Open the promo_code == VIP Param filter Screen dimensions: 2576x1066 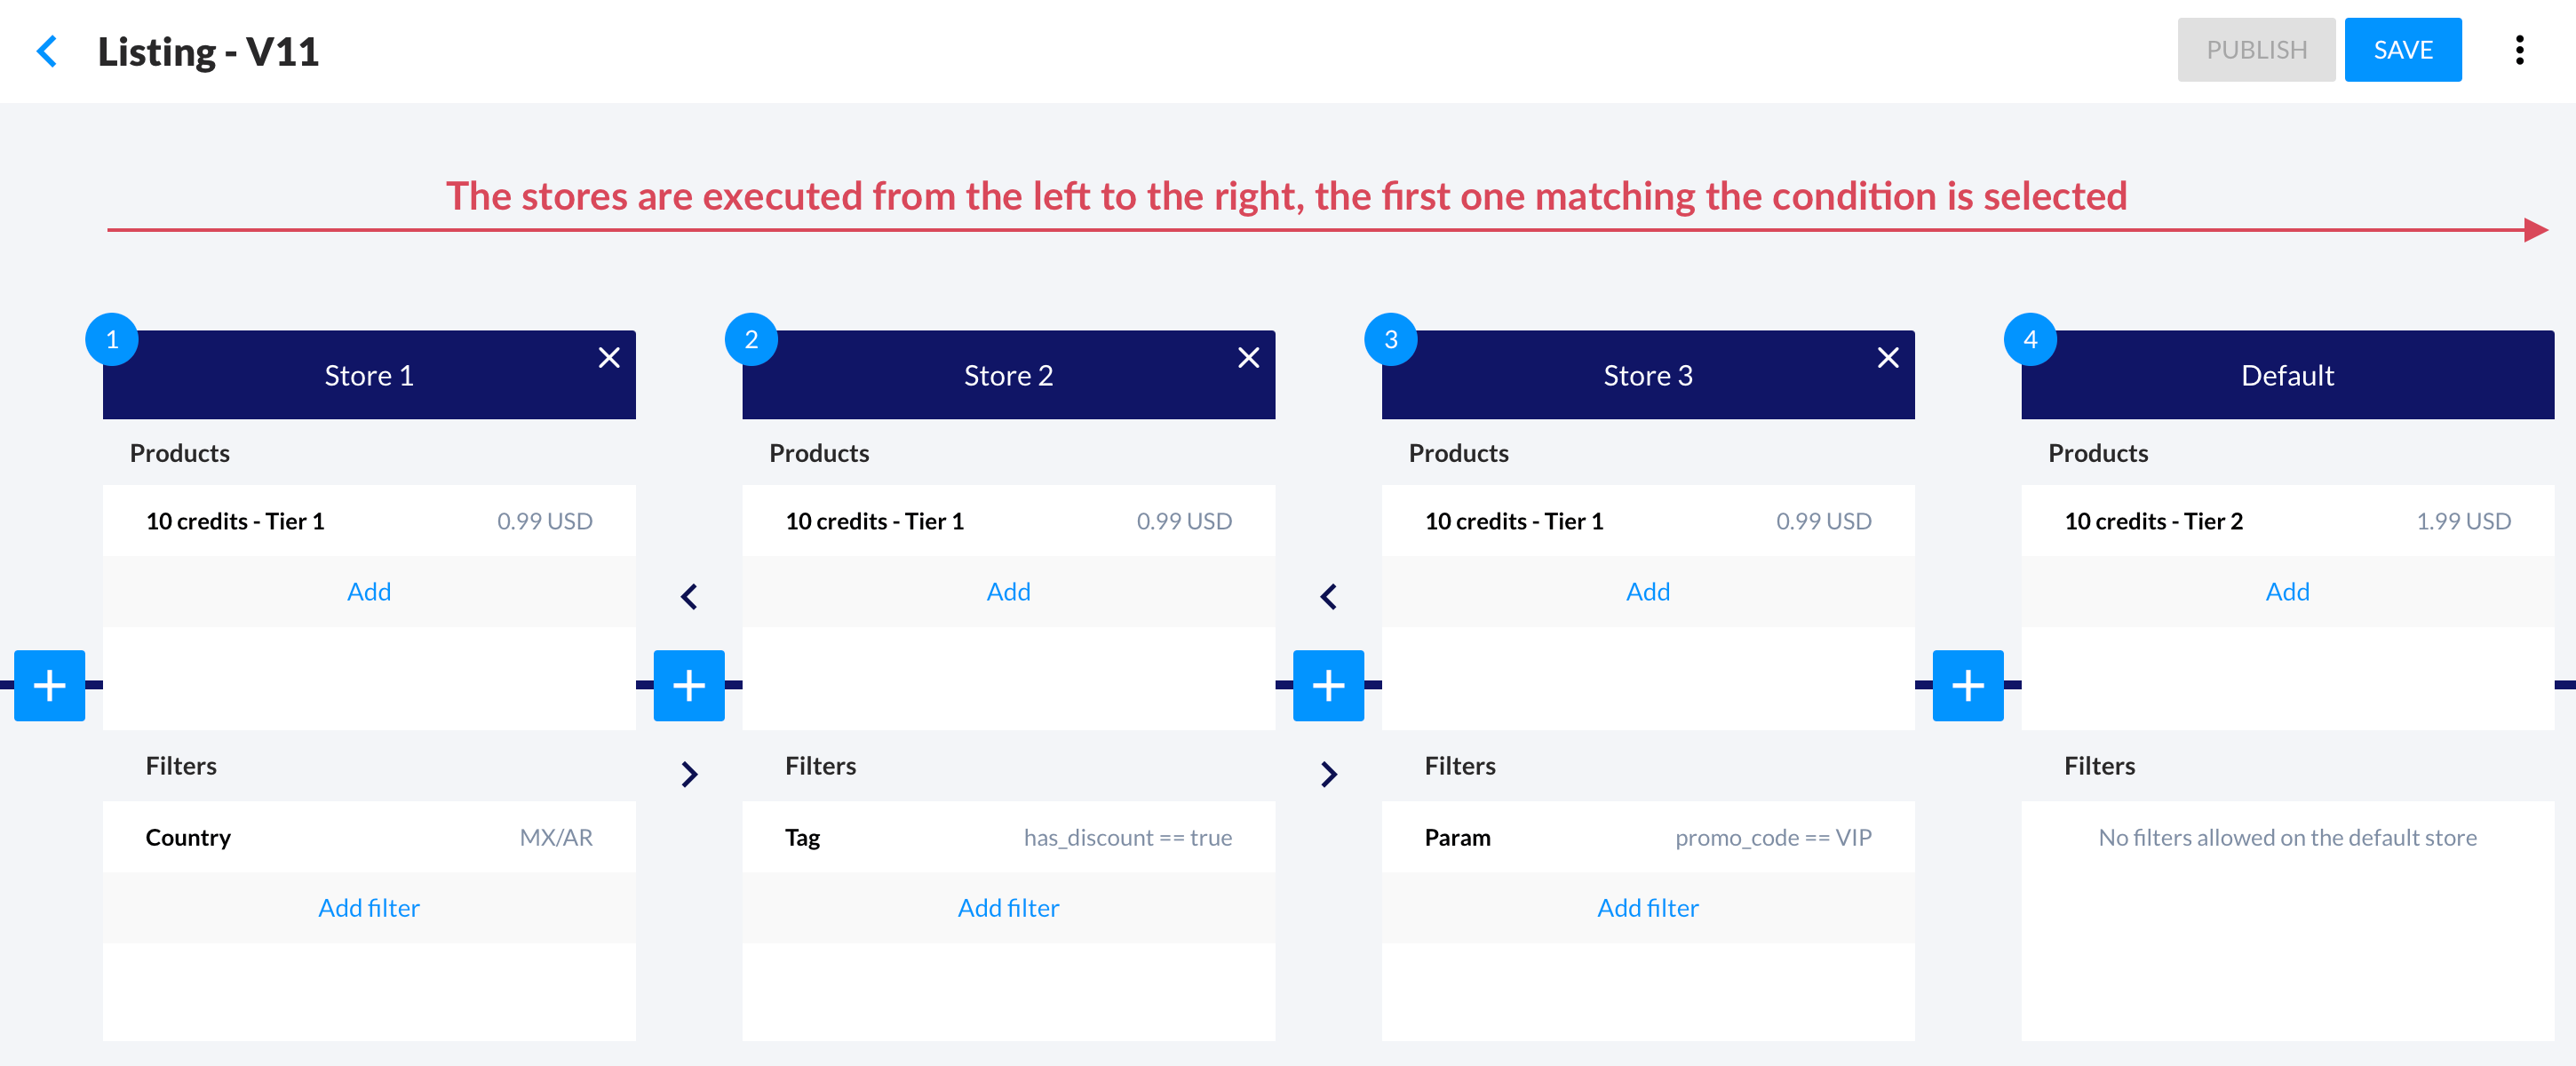point(1647,837)
